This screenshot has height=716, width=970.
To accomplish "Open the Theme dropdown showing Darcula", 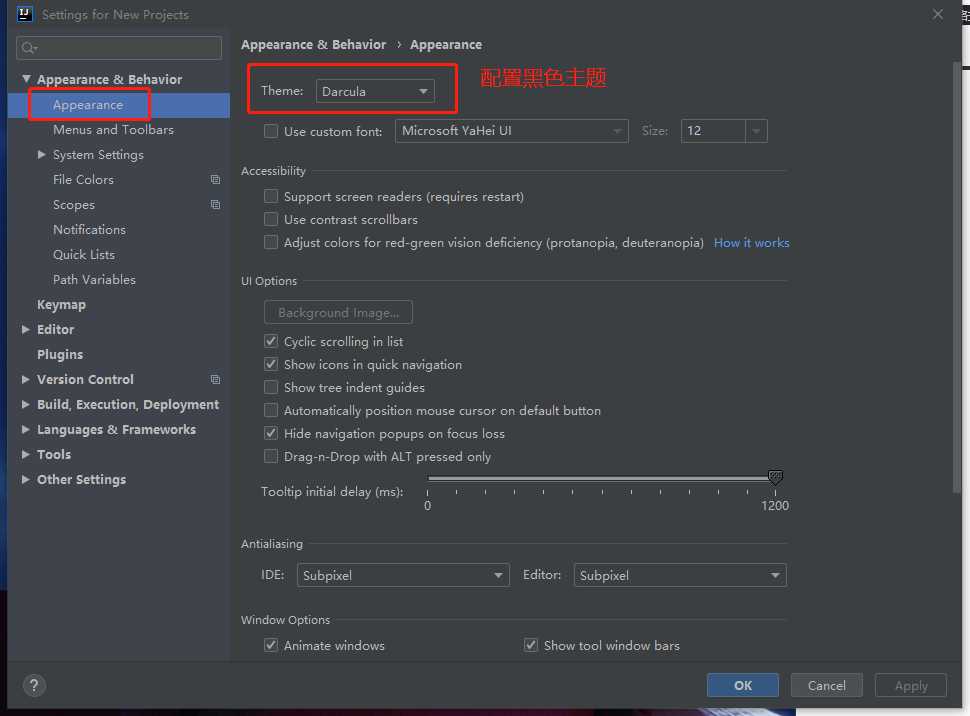I will tap(375, 91).
